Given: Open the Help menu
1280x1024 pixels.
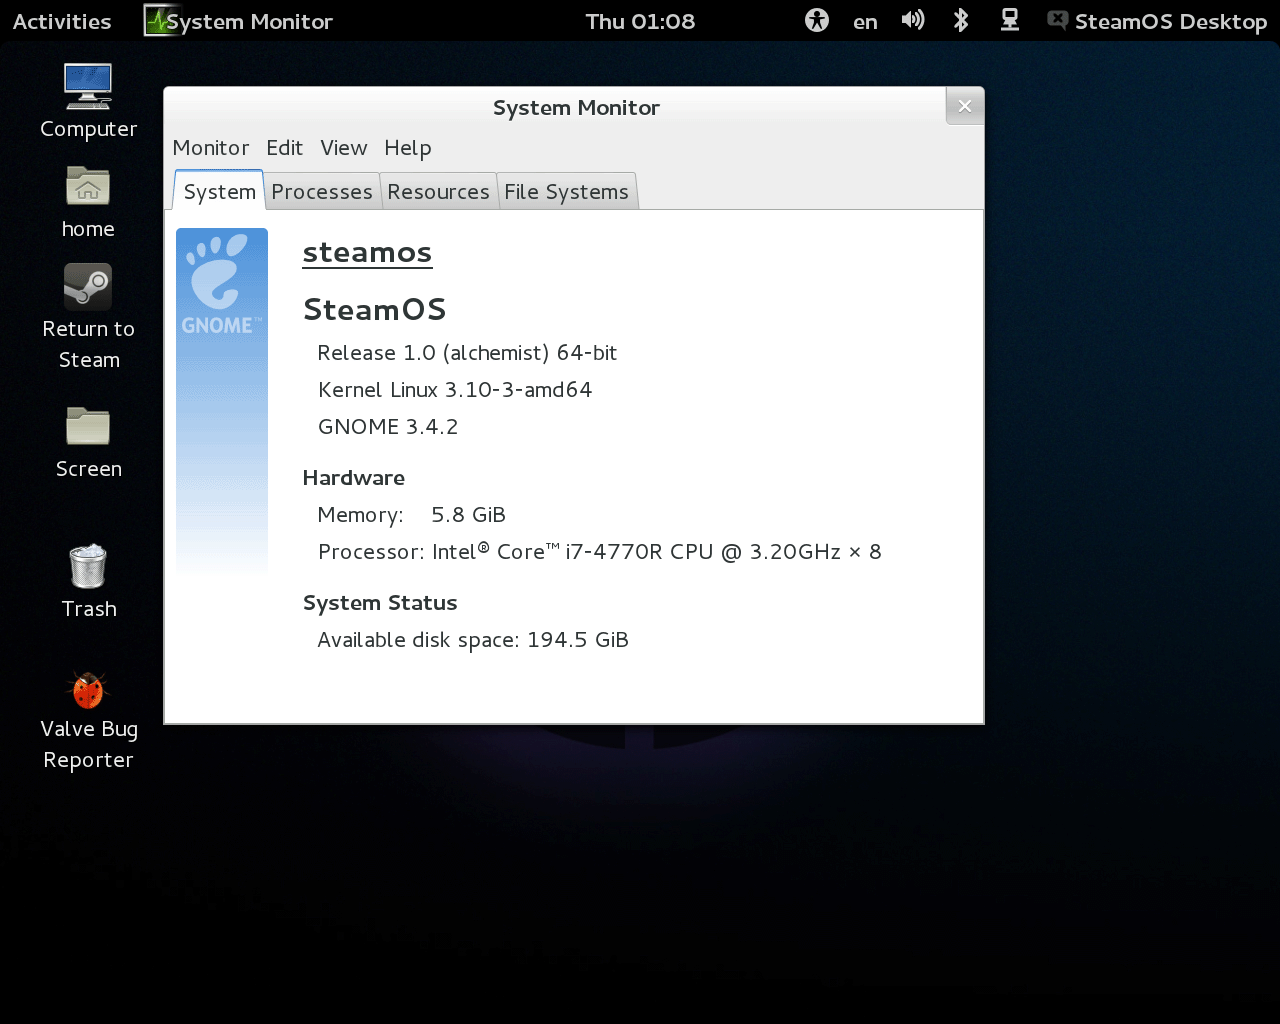Looking at the screenshot, I should [x=408, y=148].
